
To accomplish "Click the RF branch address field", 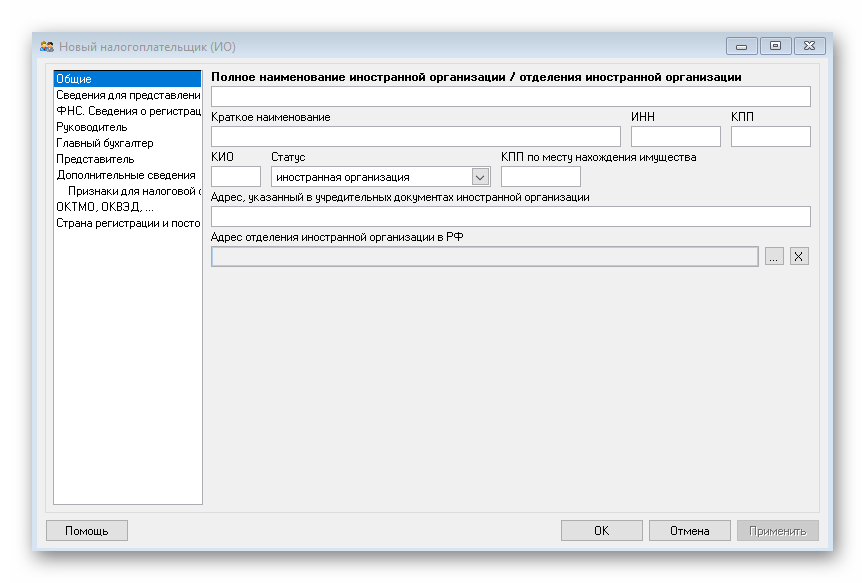I will [485, 256].
